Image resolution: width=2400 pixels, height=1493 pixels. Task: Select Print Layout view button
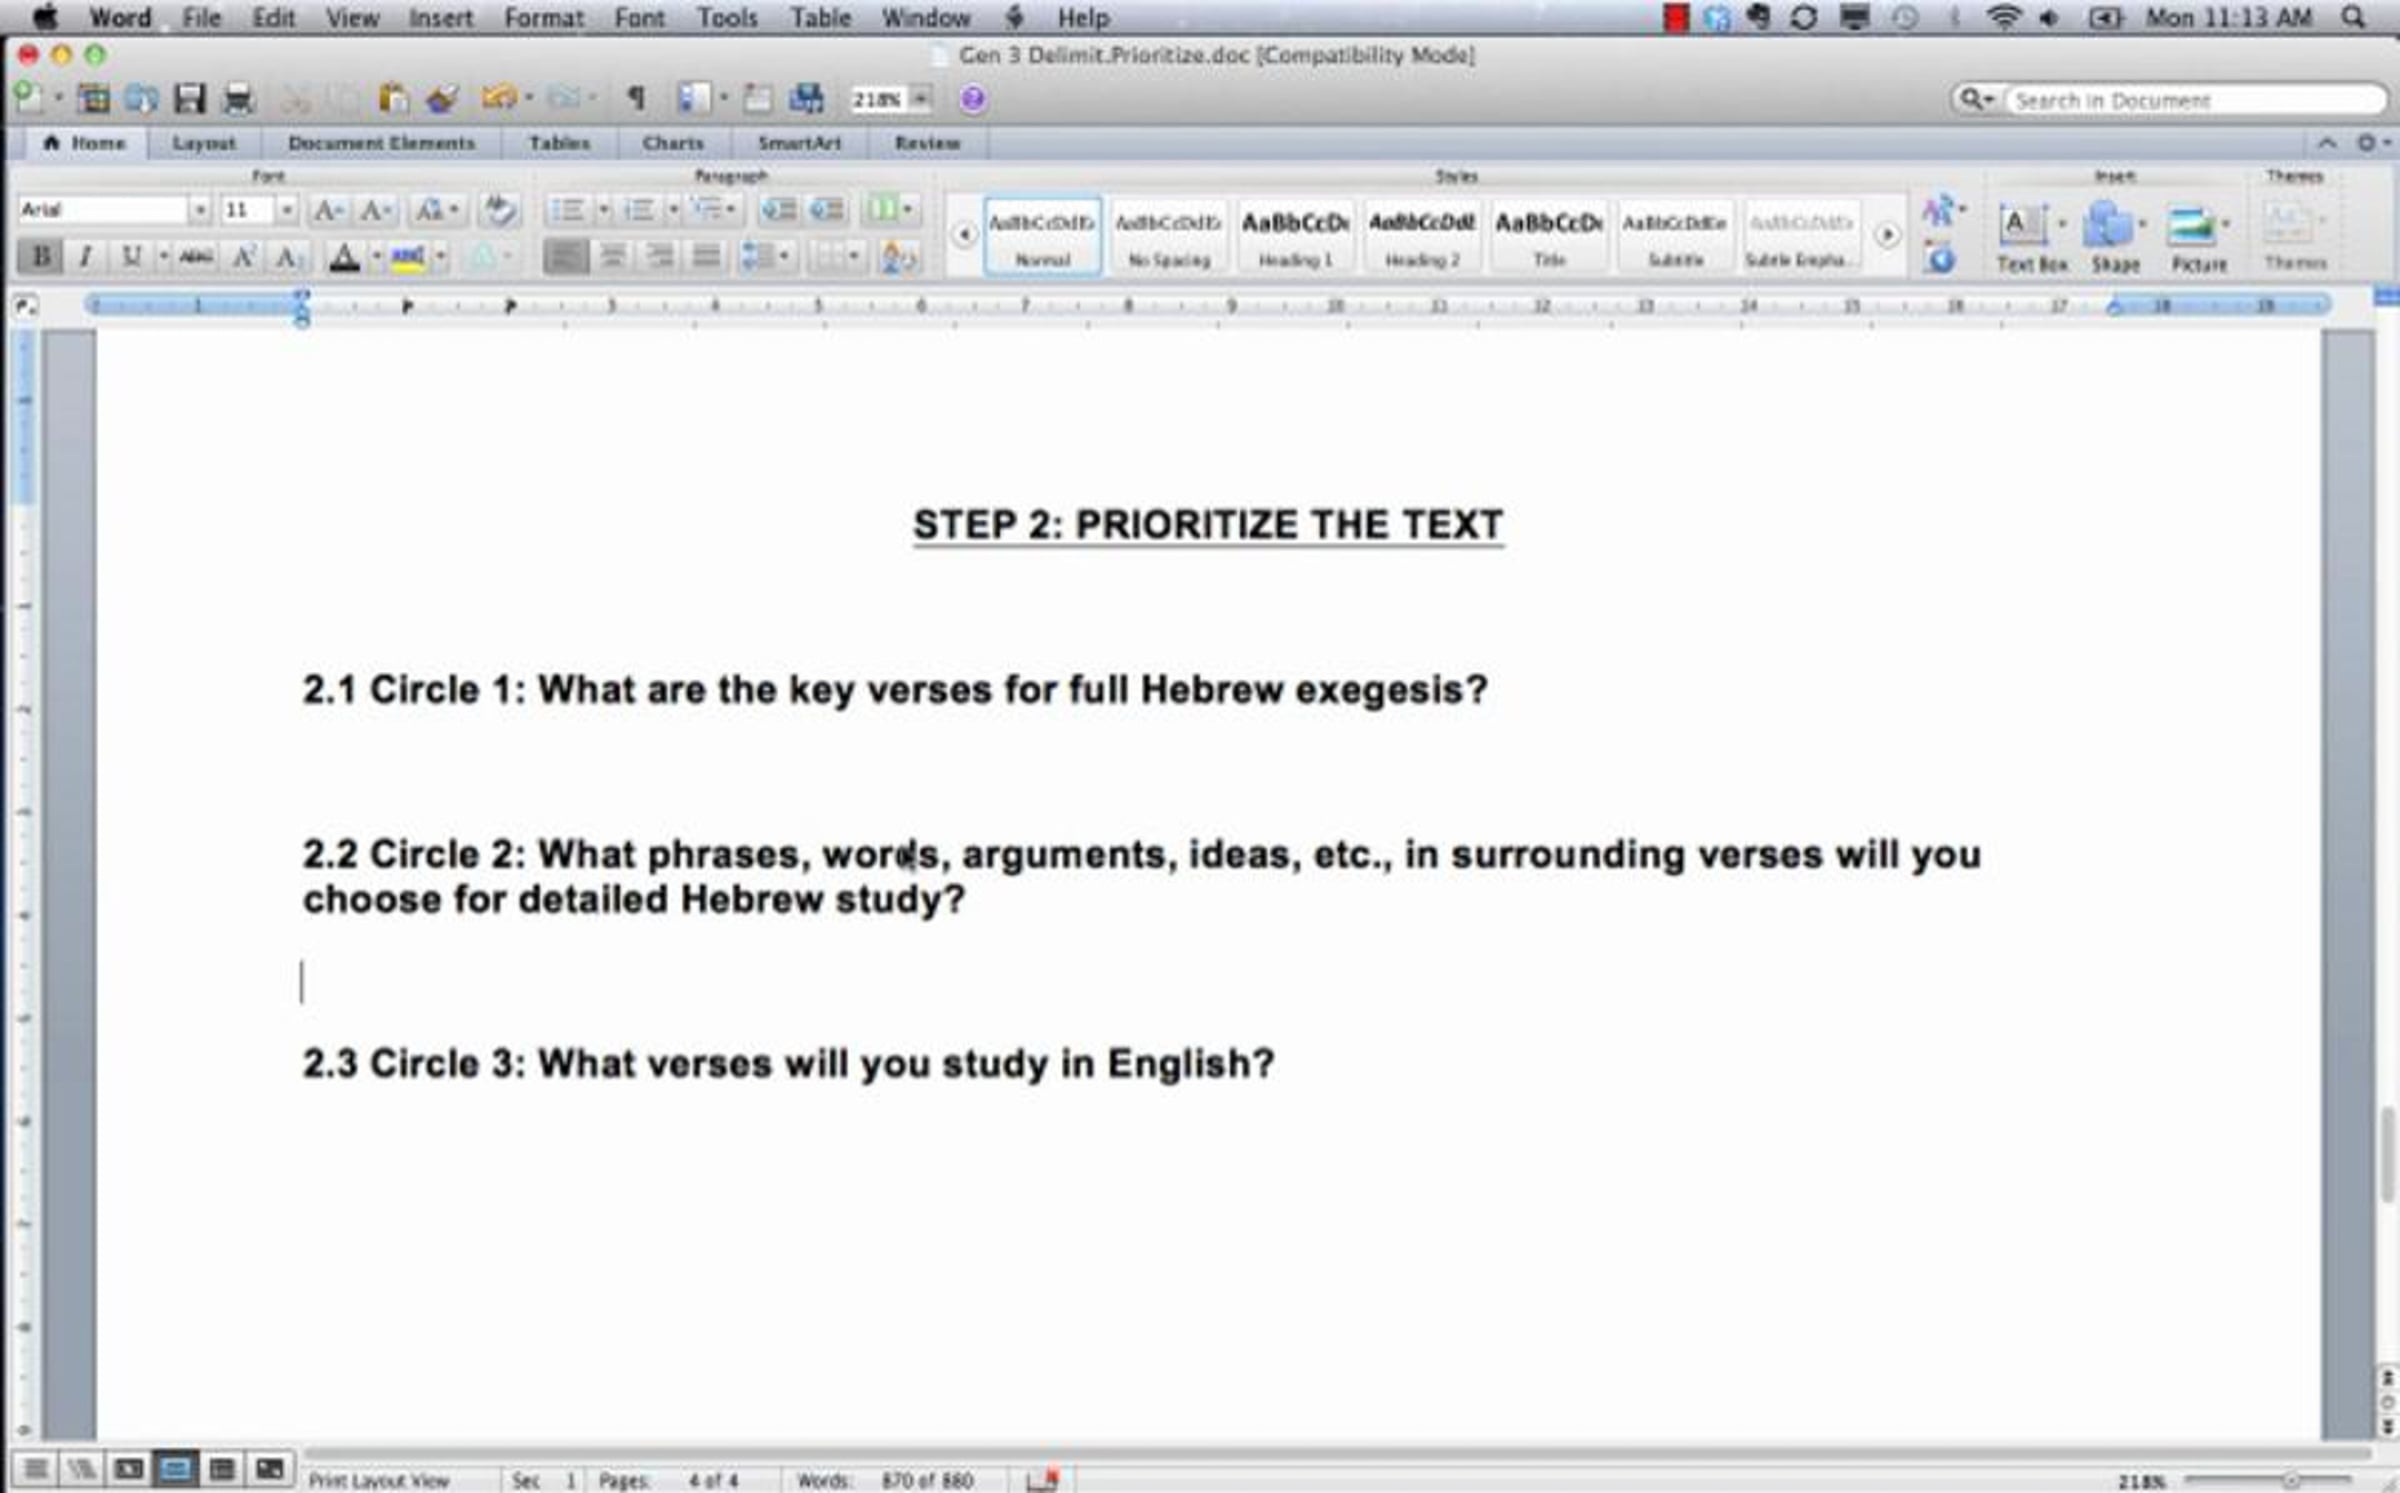[x=175, y=1469]
